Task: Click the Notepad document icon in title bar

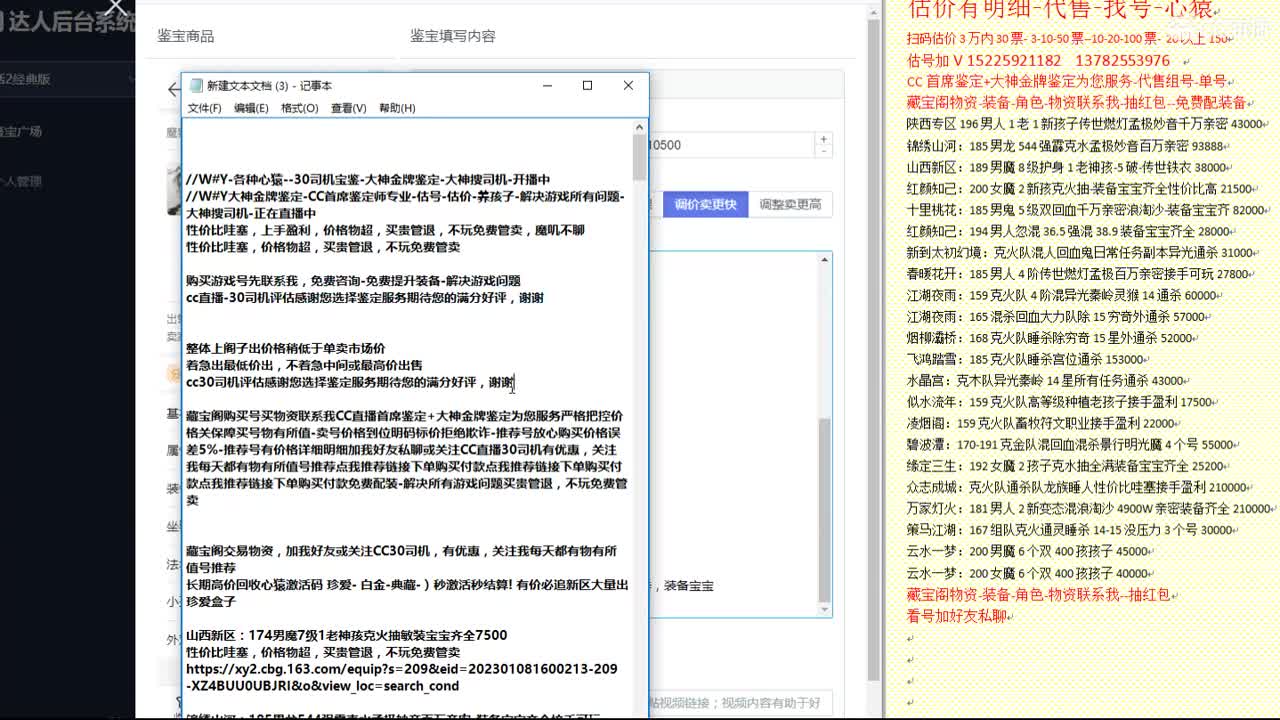Action: pos(196,86)
